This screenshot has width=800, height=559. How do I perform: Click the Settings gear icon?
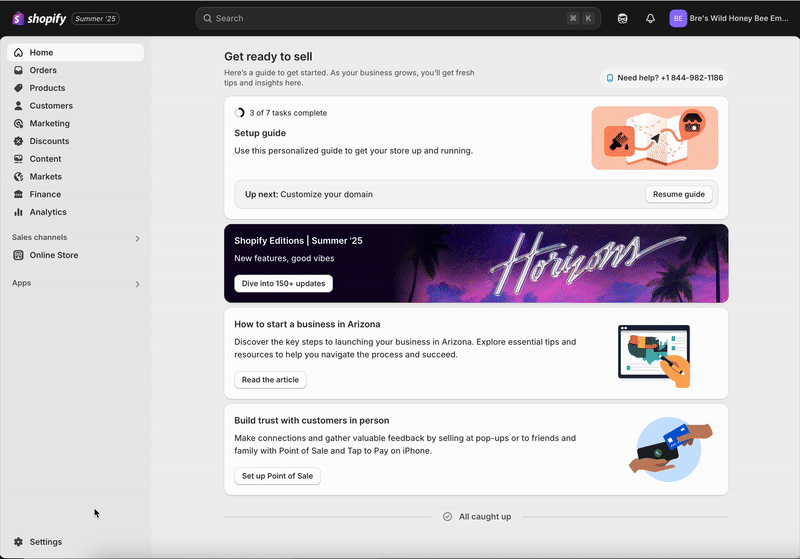[18, 542]
